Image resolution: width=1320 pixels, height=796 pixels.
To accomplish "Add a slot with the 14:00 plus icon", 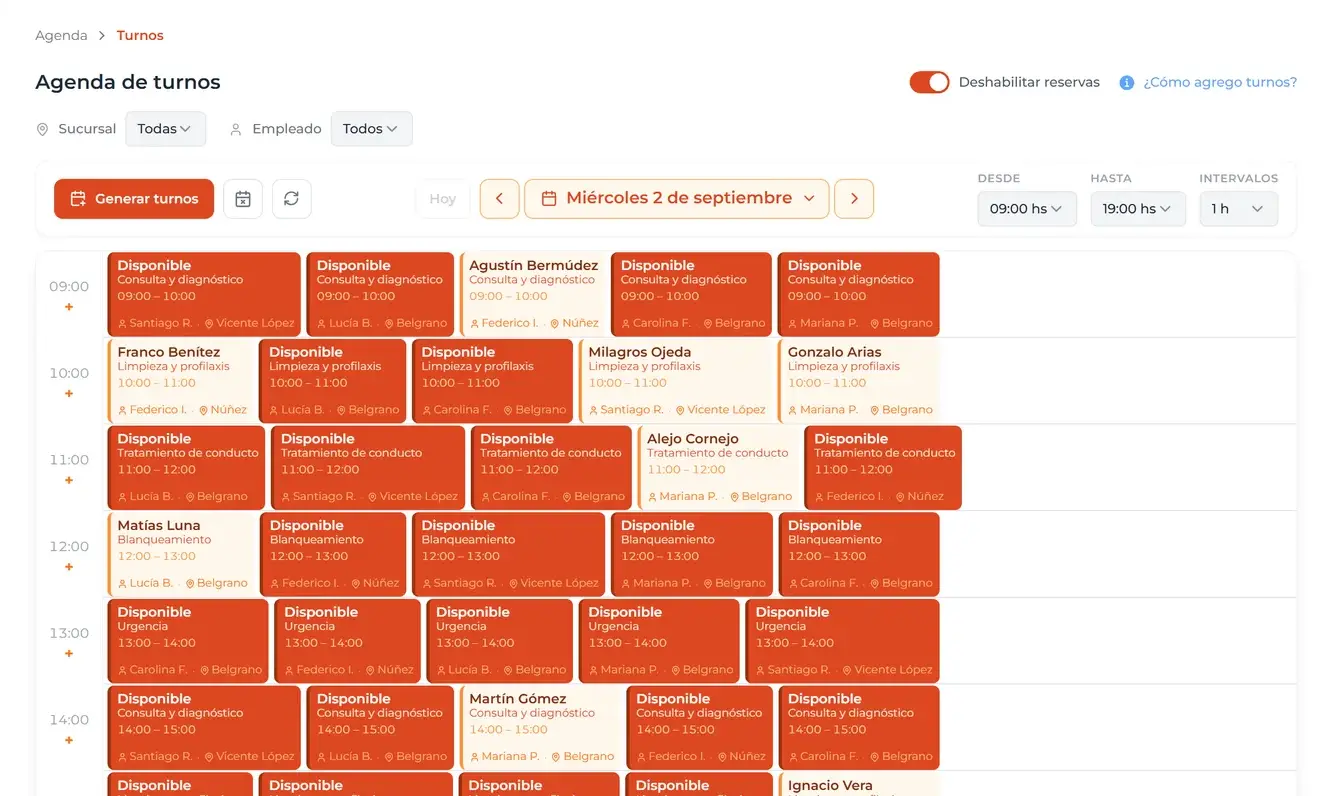I will pos(69,740).
